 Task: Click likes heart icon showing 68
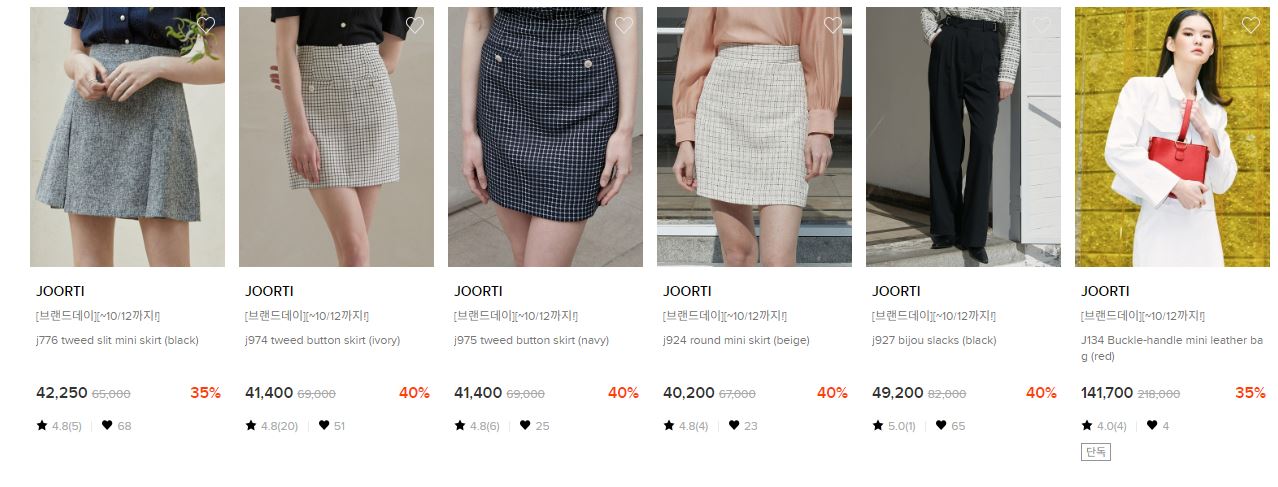107,425
